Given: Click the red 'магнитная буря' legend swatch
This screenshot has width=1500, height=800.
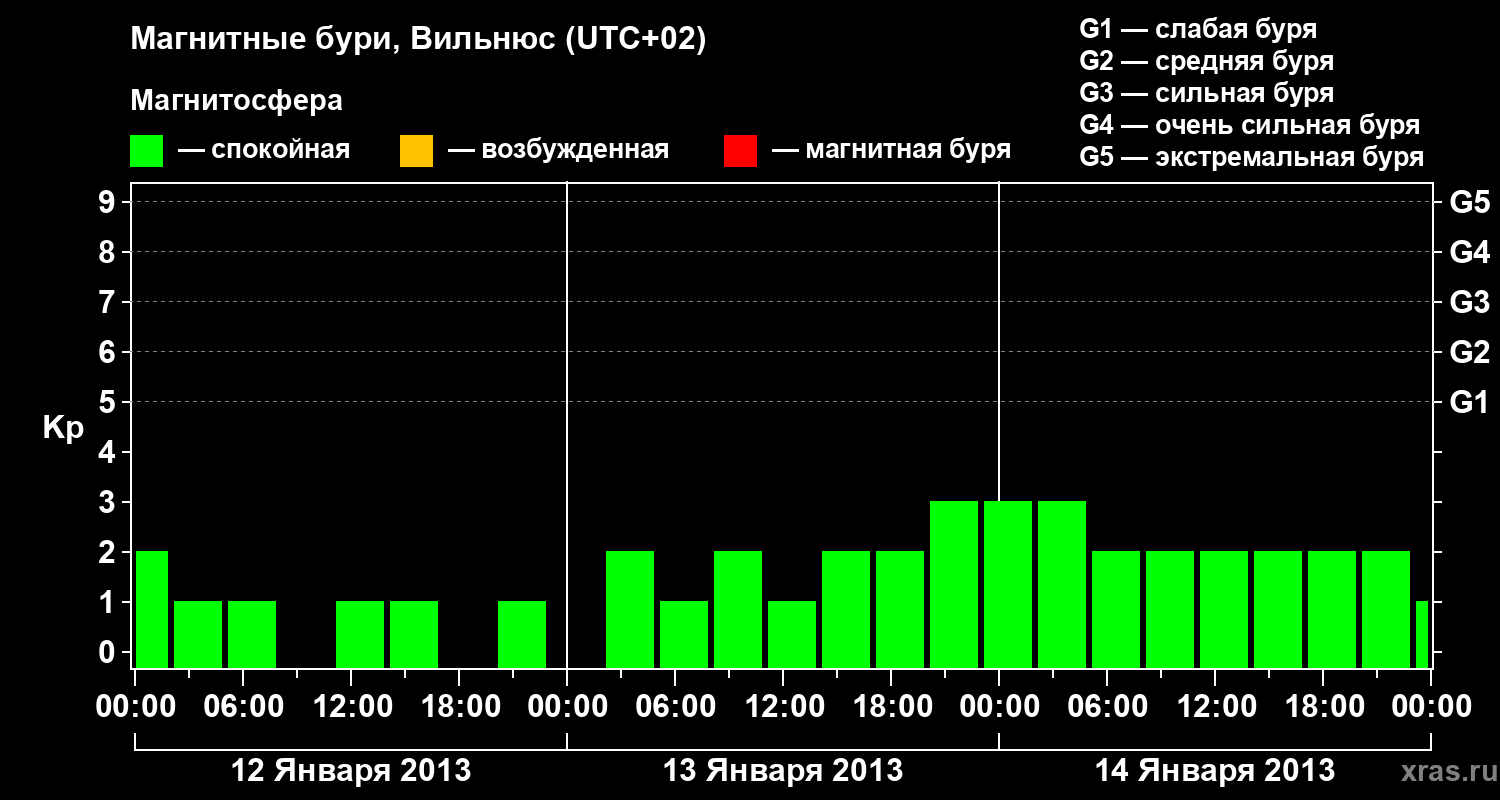Looking at the screenshot, I should 740,151.
